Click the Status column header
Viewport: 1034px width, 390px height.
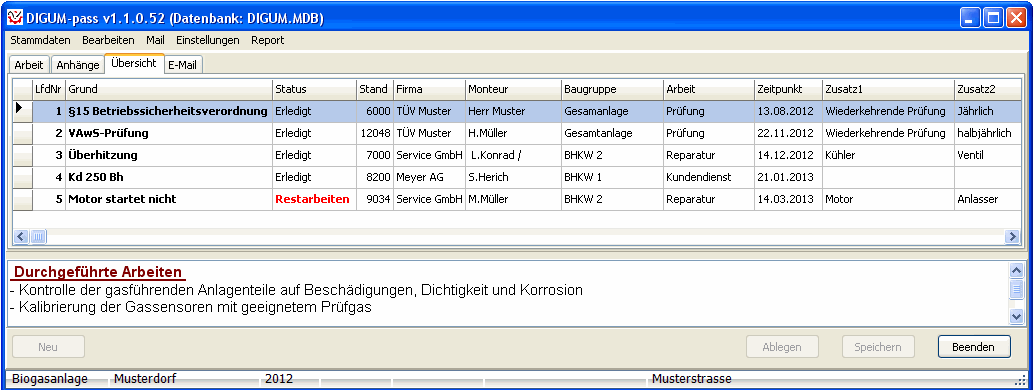tap(315, 89)
